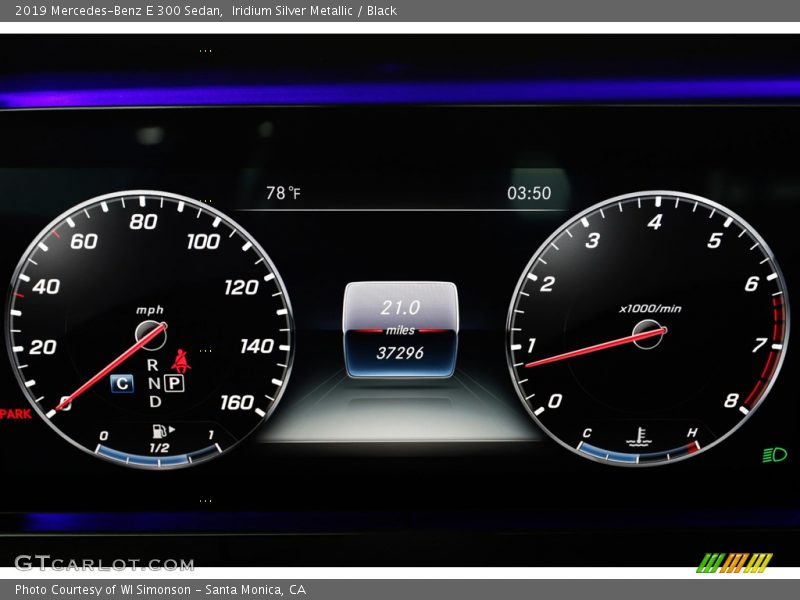800x600 pixels.
Task: Click the photo courtesy WI Simonson credit
Action: (160, 590)
